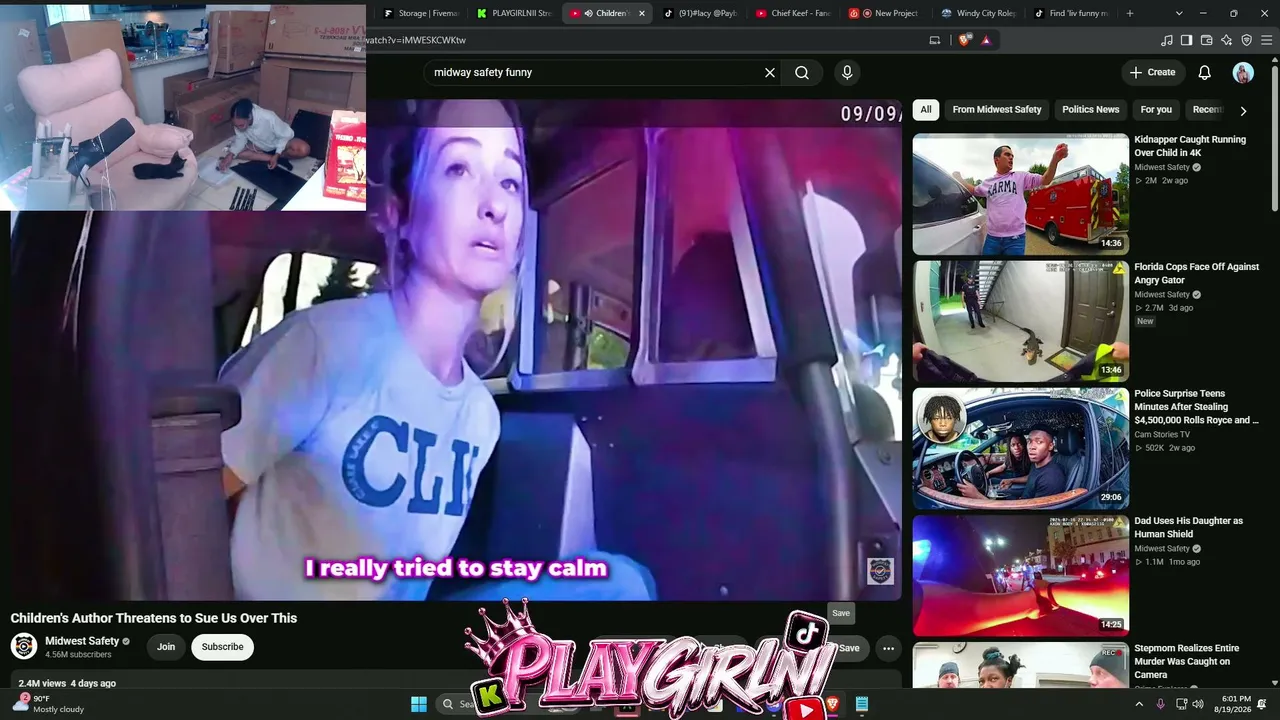Open the Leo AI sparkle icon
The width and height of the screenshot is (1280, 720).
tap(1227, 40)
